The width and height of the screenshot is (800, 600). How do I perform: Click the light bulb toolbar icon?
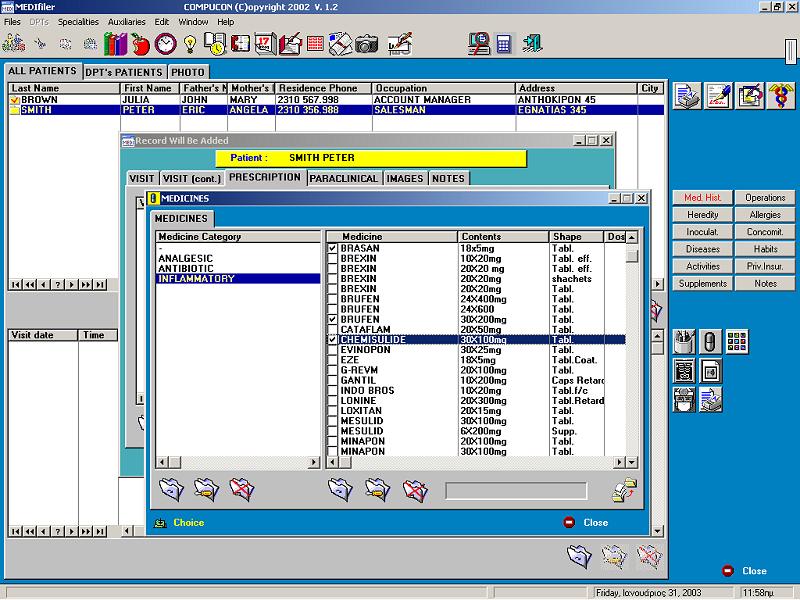click(190, 44)
